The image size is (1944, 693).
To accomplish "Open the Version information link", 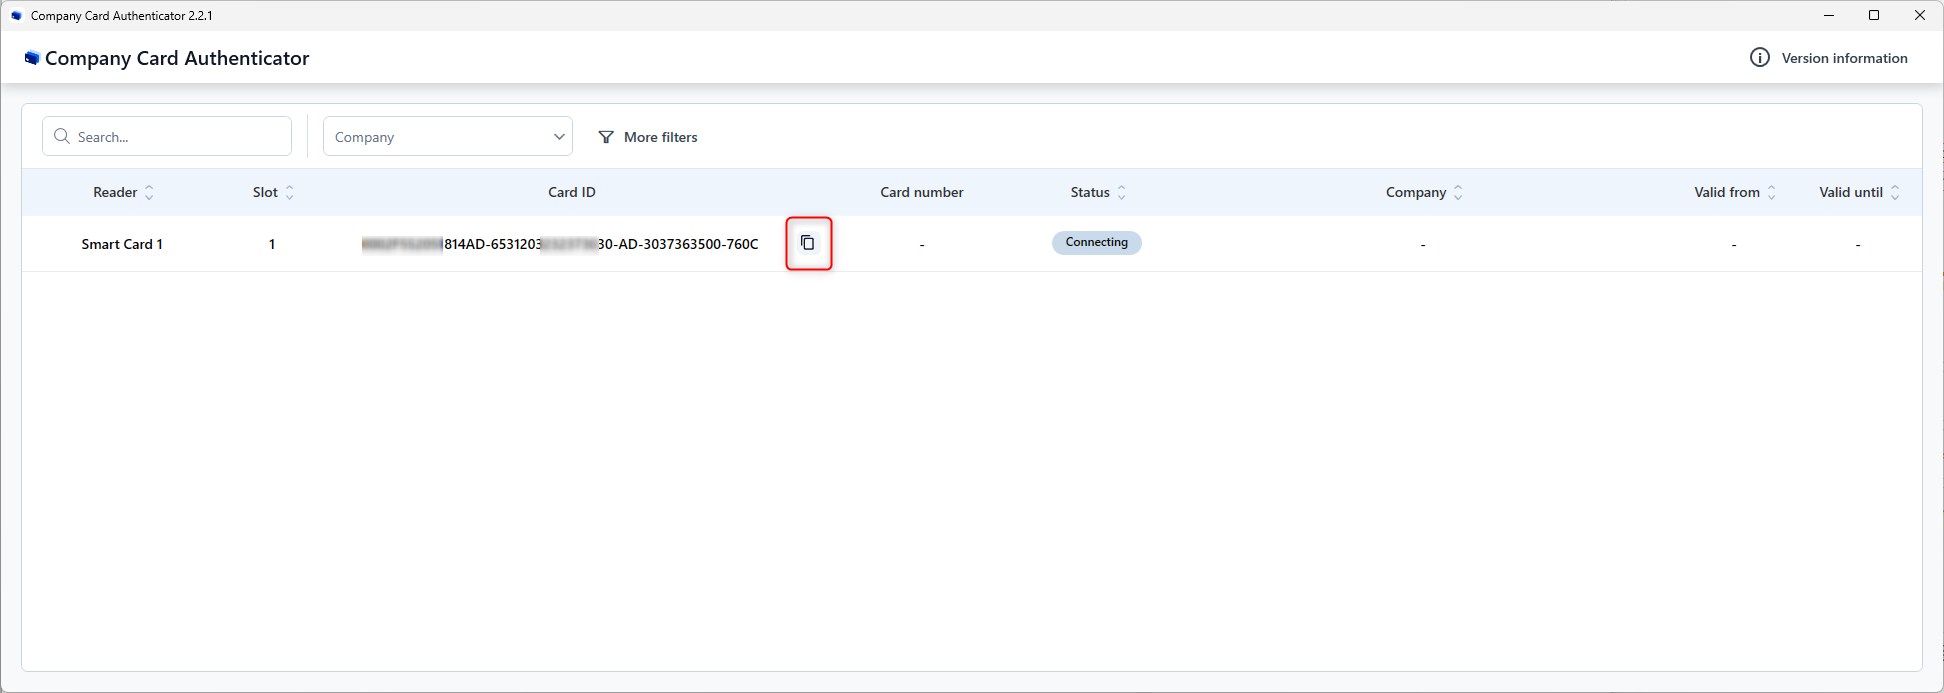I will pyautogui.click(x=1844, y=58).
